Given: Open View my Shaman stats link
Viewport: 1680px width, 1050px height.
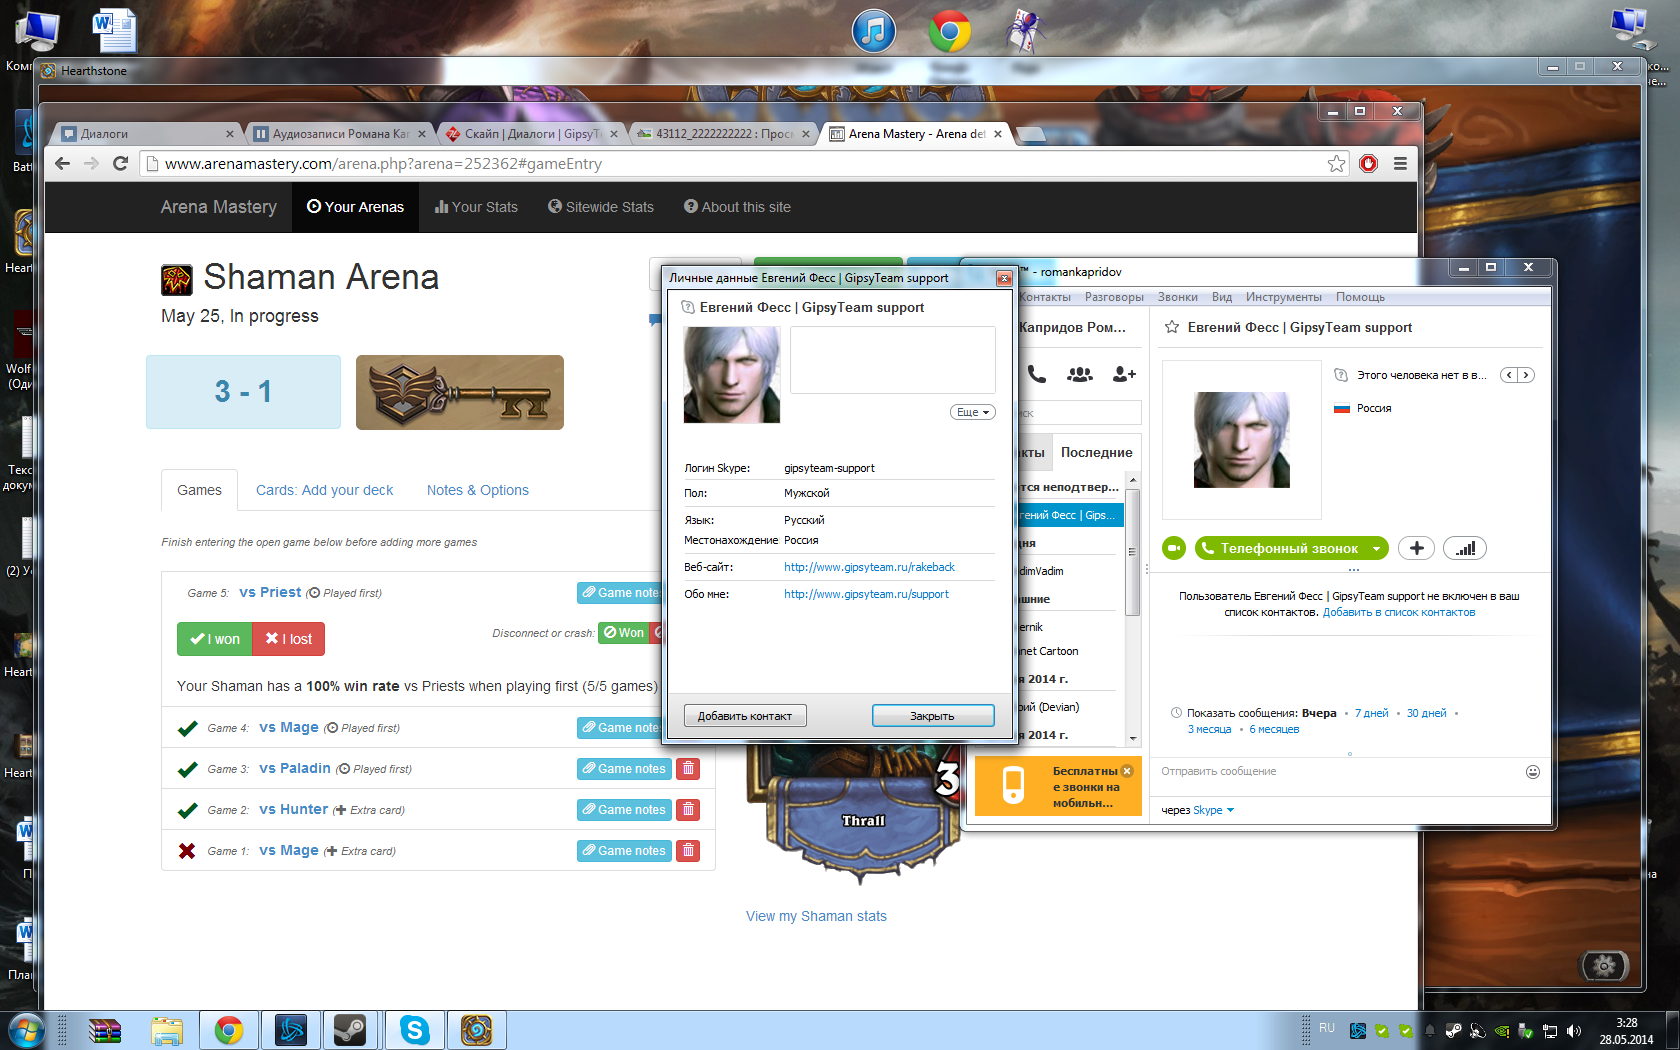Looking at the screenshot, I should point(816,916).
